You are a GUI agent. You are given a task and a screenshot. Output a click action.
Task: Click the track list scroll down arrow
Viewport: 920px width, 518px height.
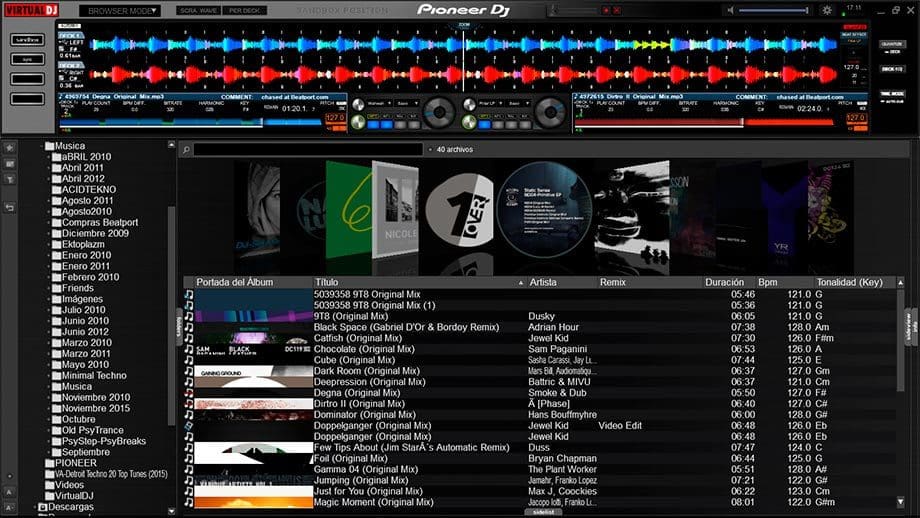click(x=901, y=502)
